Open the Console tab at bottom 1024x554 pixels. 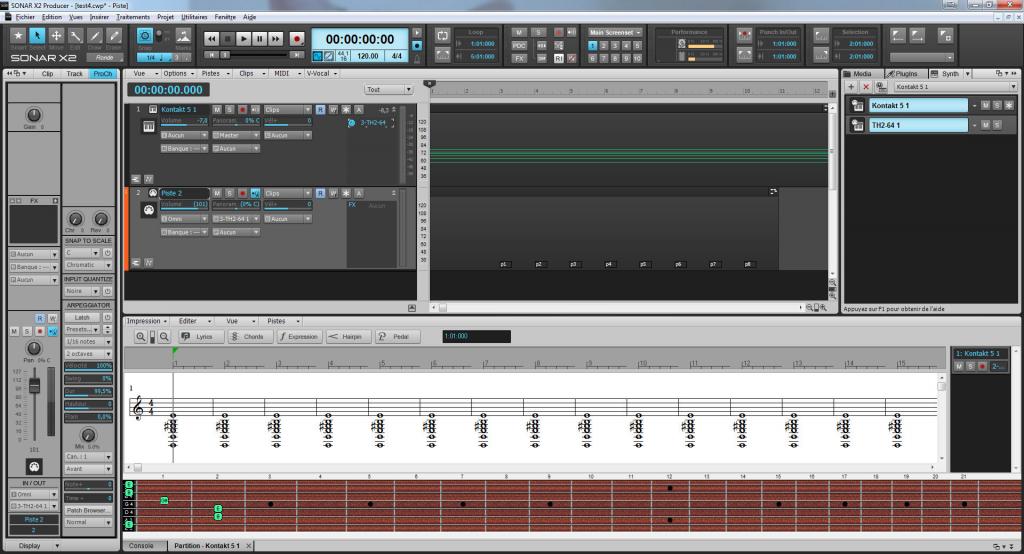pyautogui.click(x=141, y=546)
